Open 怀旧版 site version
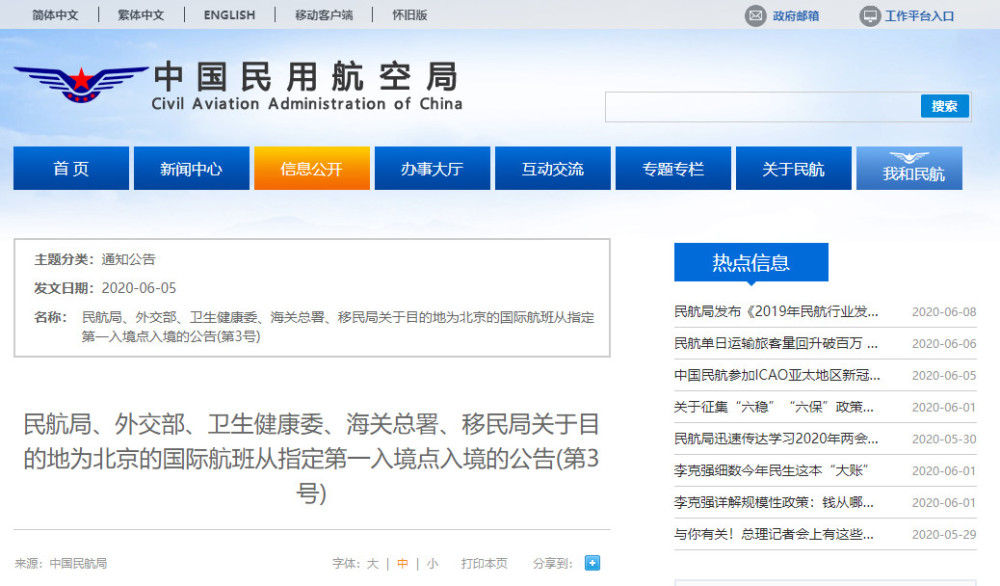The width and height of the screenshot is (1000, 586). 409,15
